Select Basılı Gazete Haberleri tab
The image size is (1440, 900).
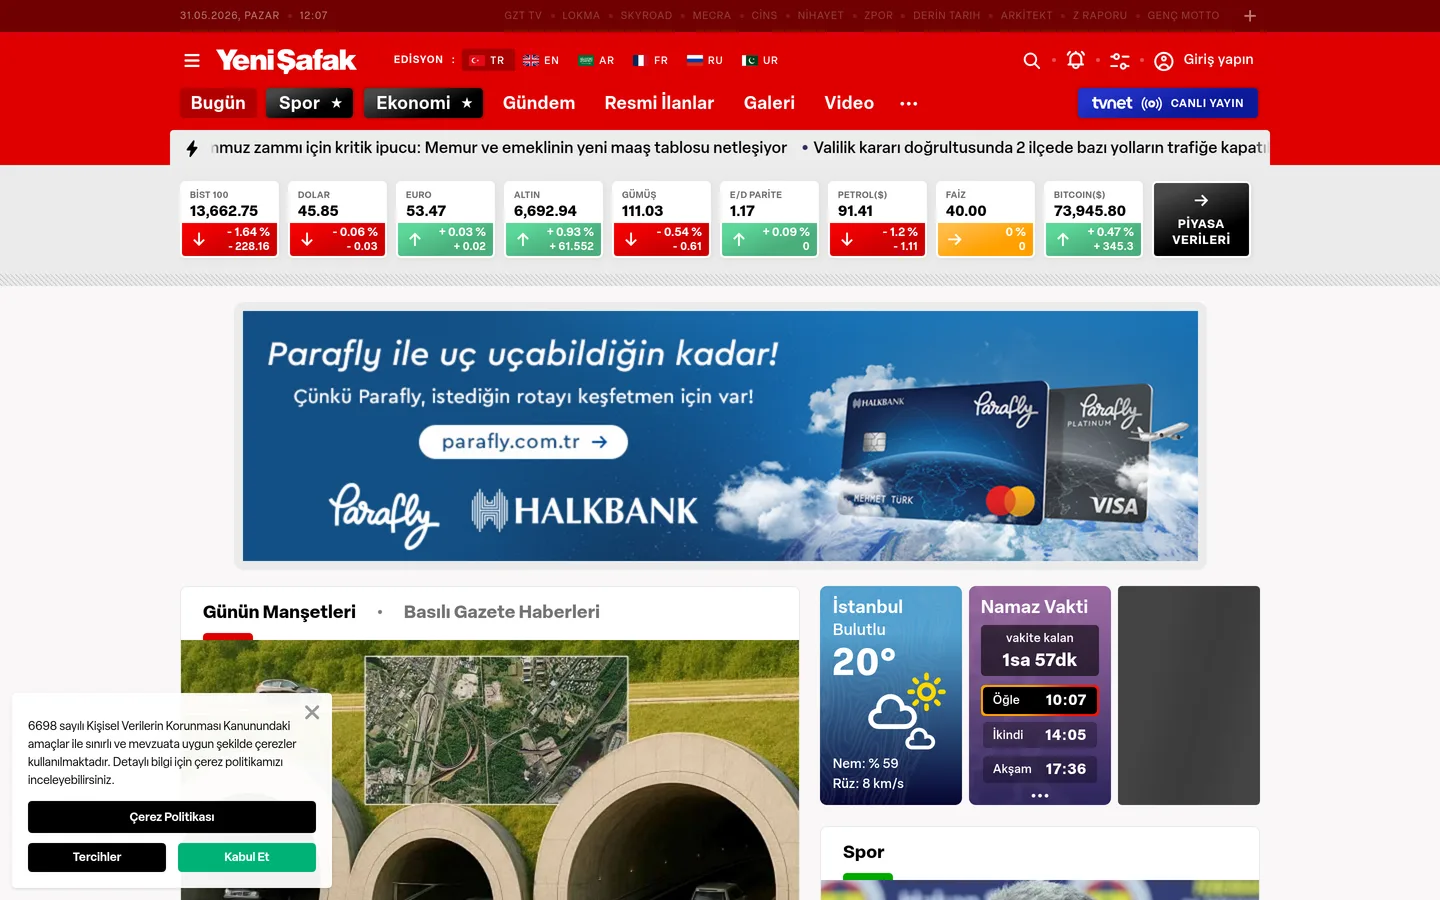(x=502, y=612)
